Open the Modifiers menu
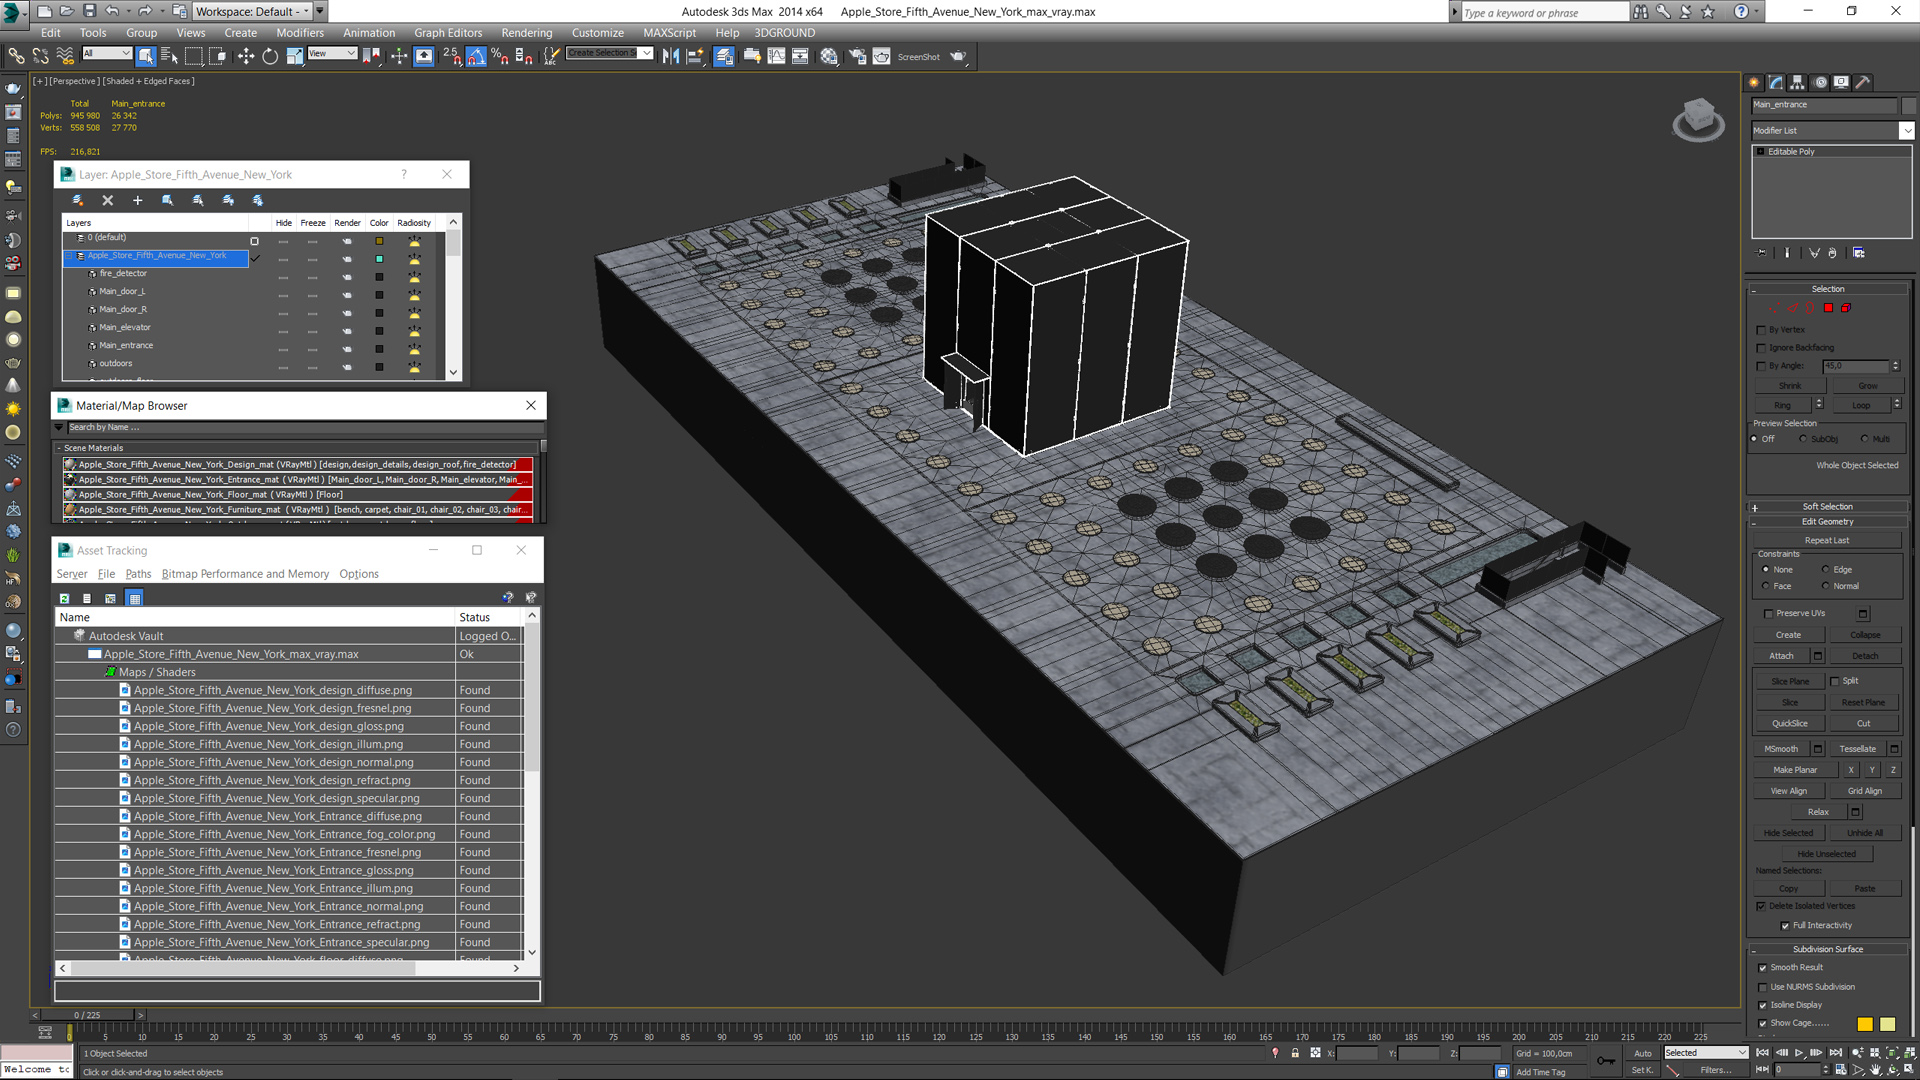Image resolution: width=1920 pixels, height=1080 pixels. 300,33
